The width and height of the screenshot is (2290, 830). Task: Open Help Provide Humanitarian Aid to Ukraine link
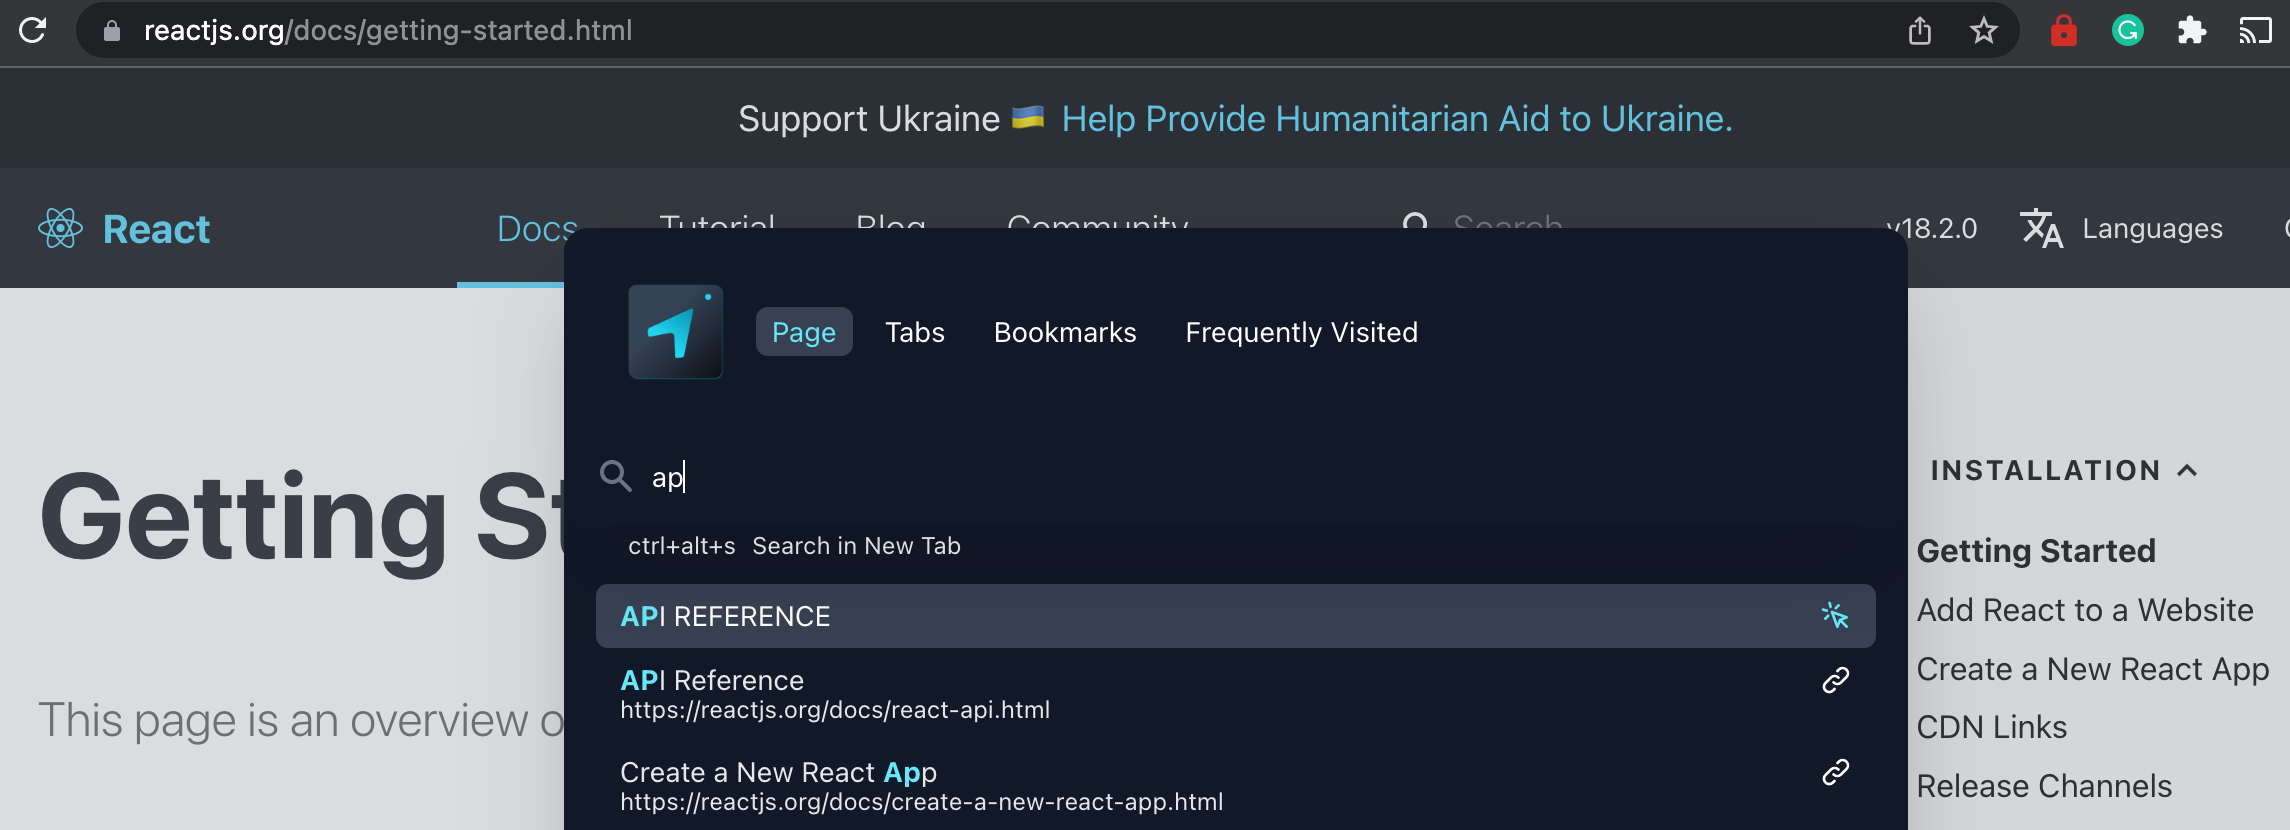(x=1396, y=119)
